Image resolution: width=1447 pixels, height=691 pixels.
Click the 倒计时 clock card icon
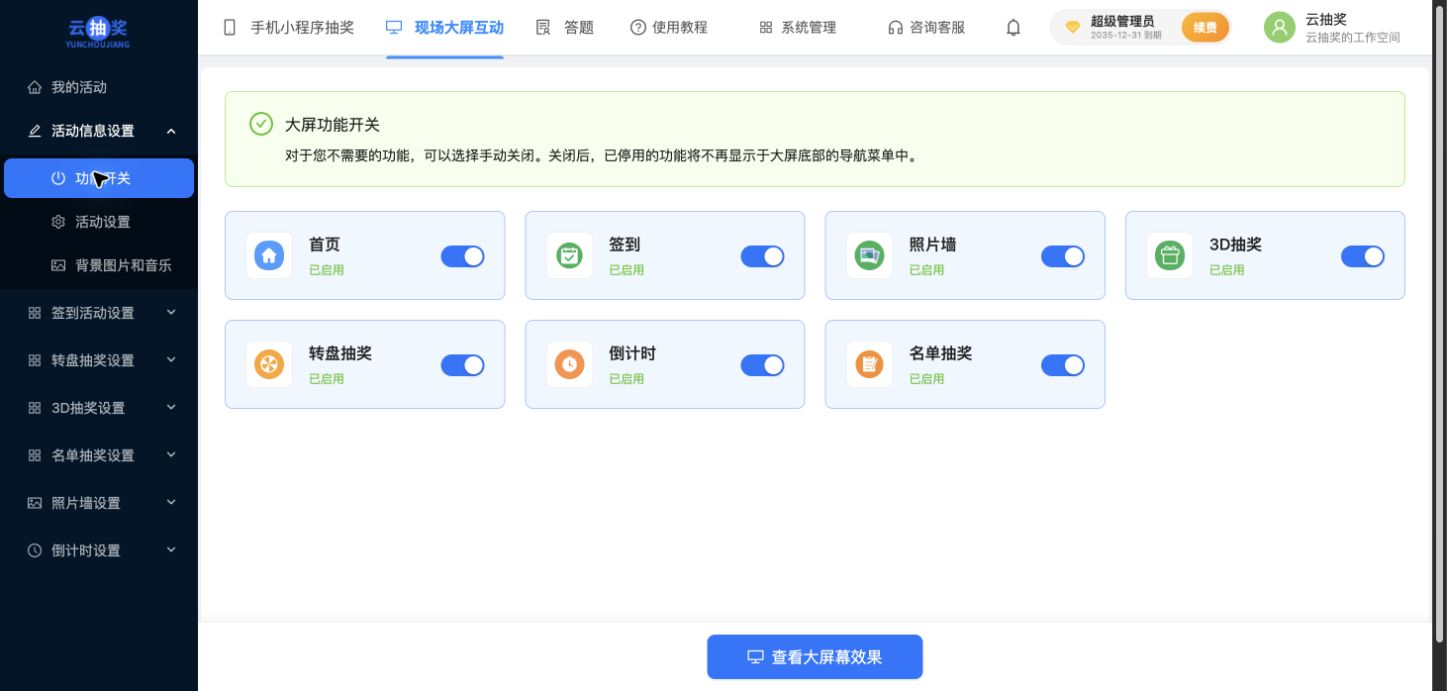pyautogui.click(x=569, y=364)
